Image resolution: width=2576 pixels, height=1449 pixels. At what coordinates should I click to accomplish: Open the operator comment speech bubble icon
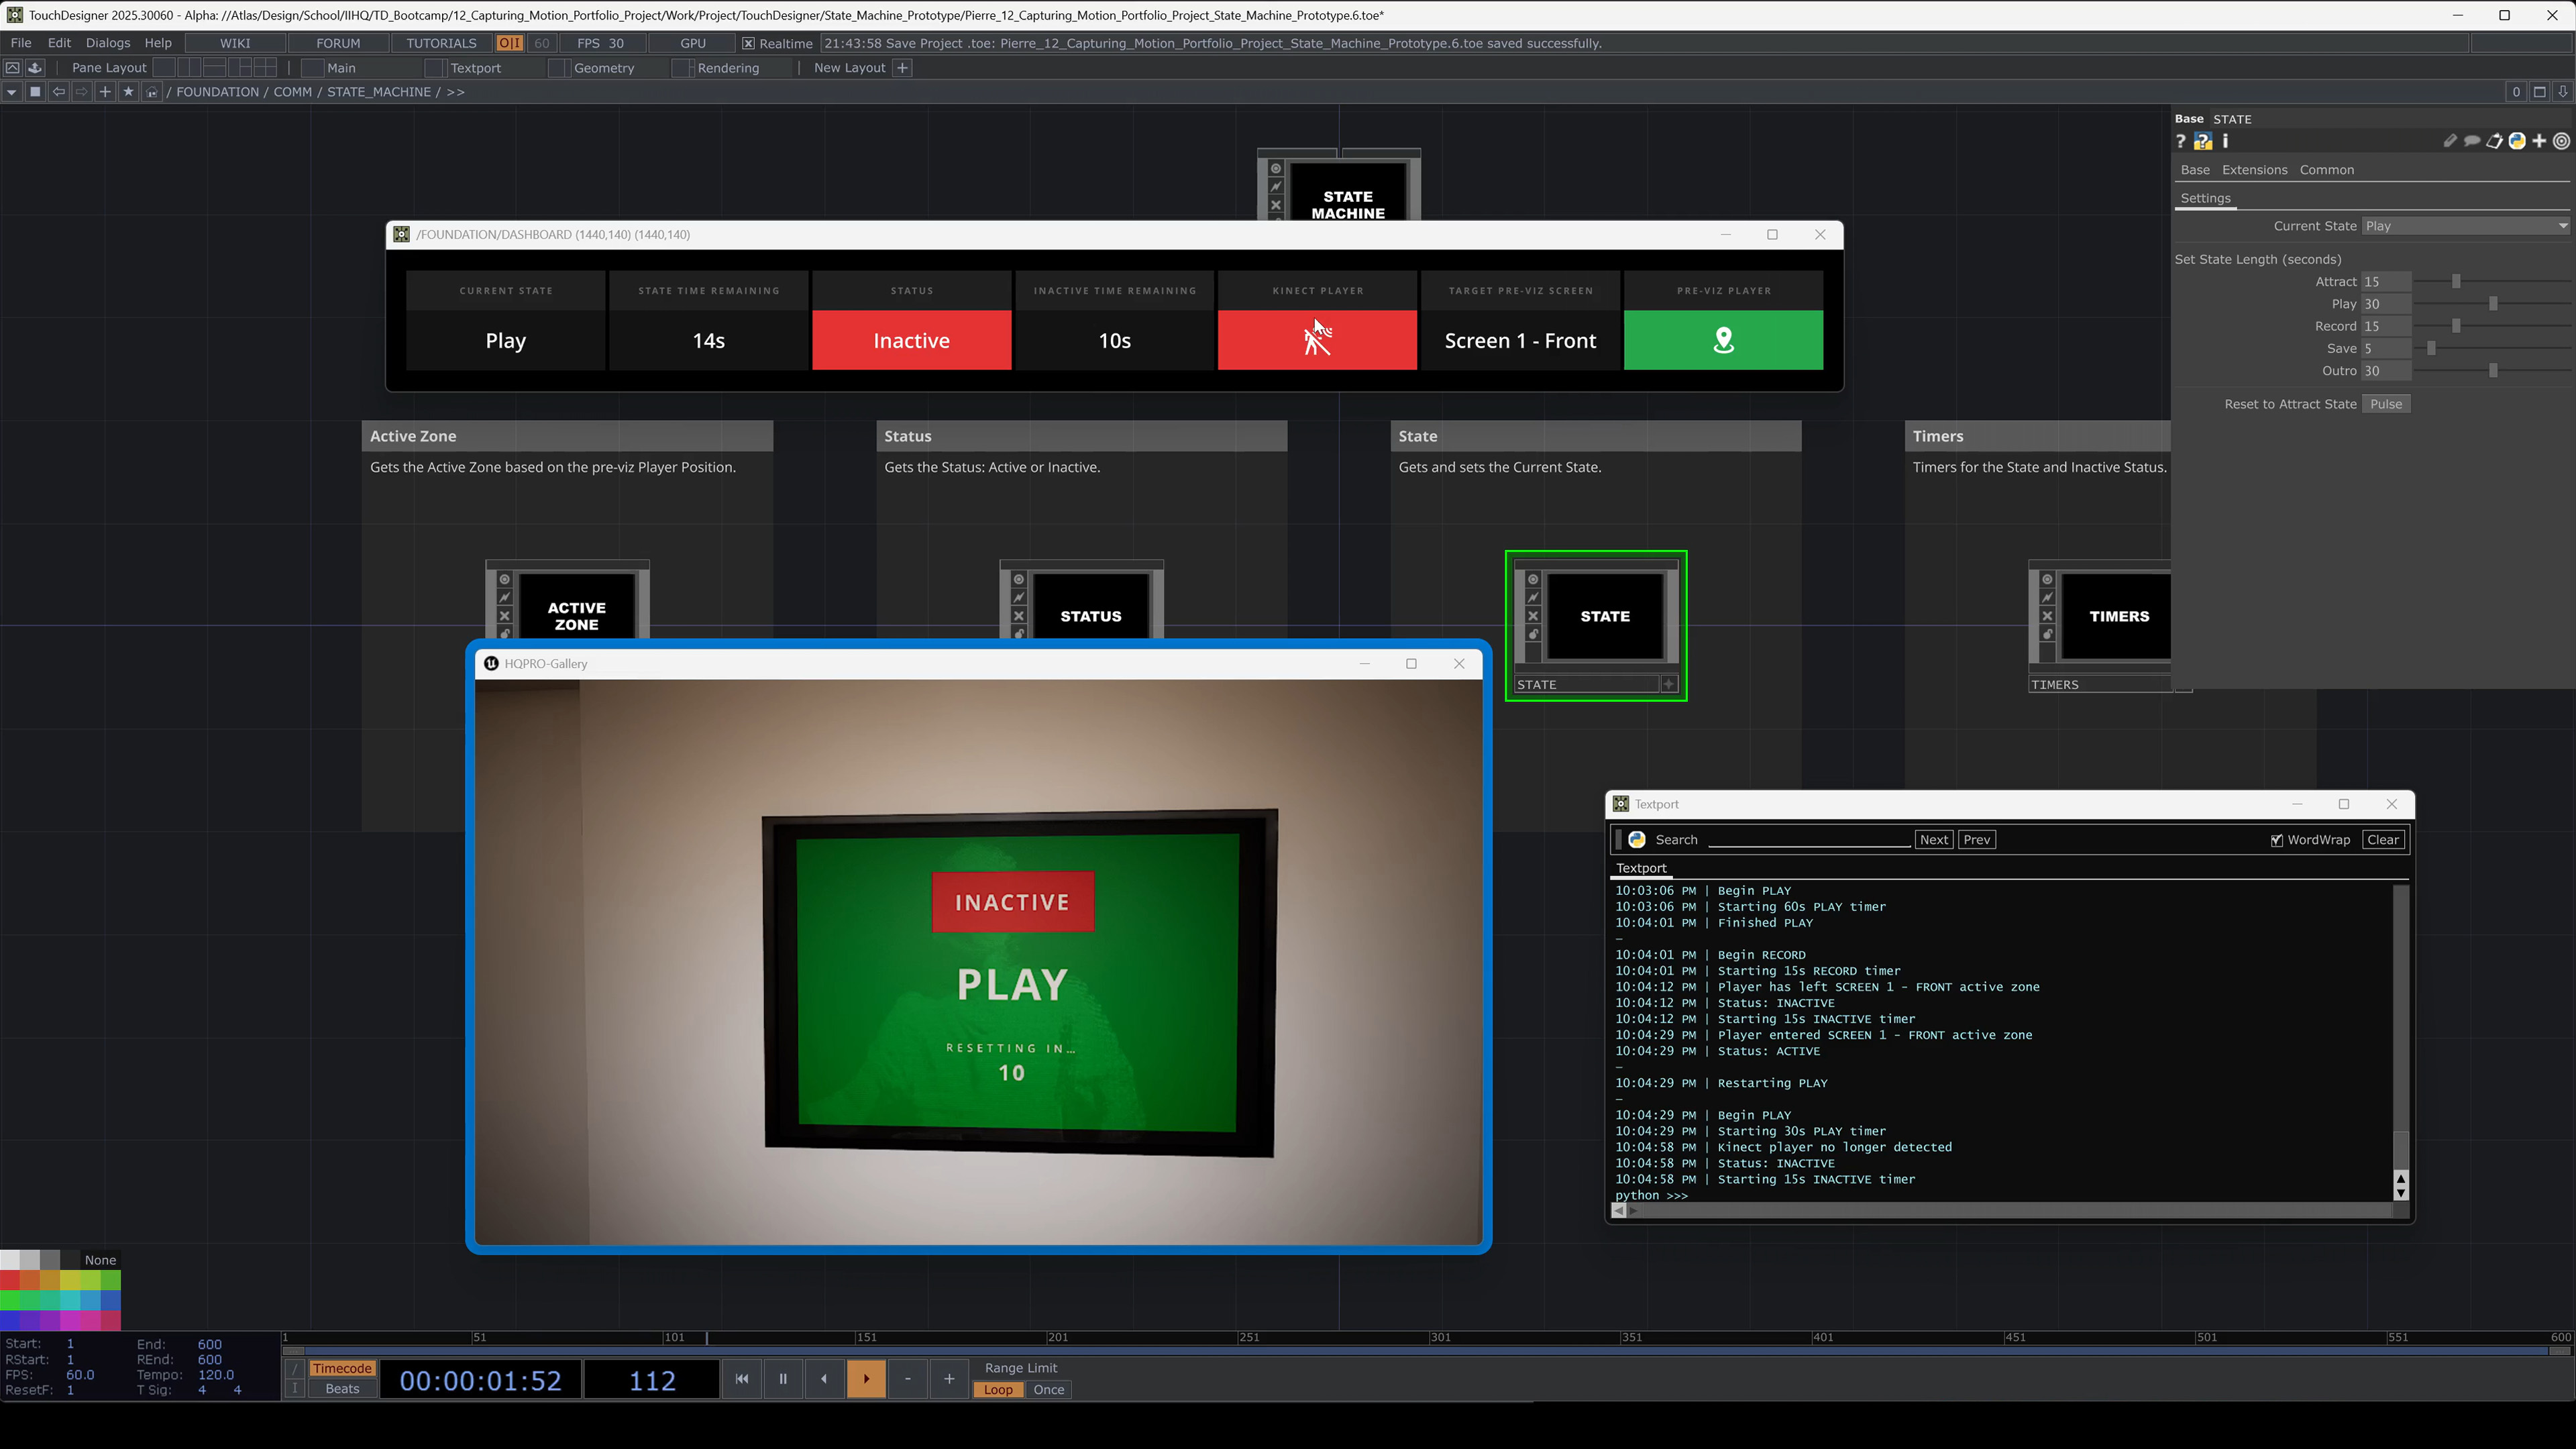(x=2472, y=141)
